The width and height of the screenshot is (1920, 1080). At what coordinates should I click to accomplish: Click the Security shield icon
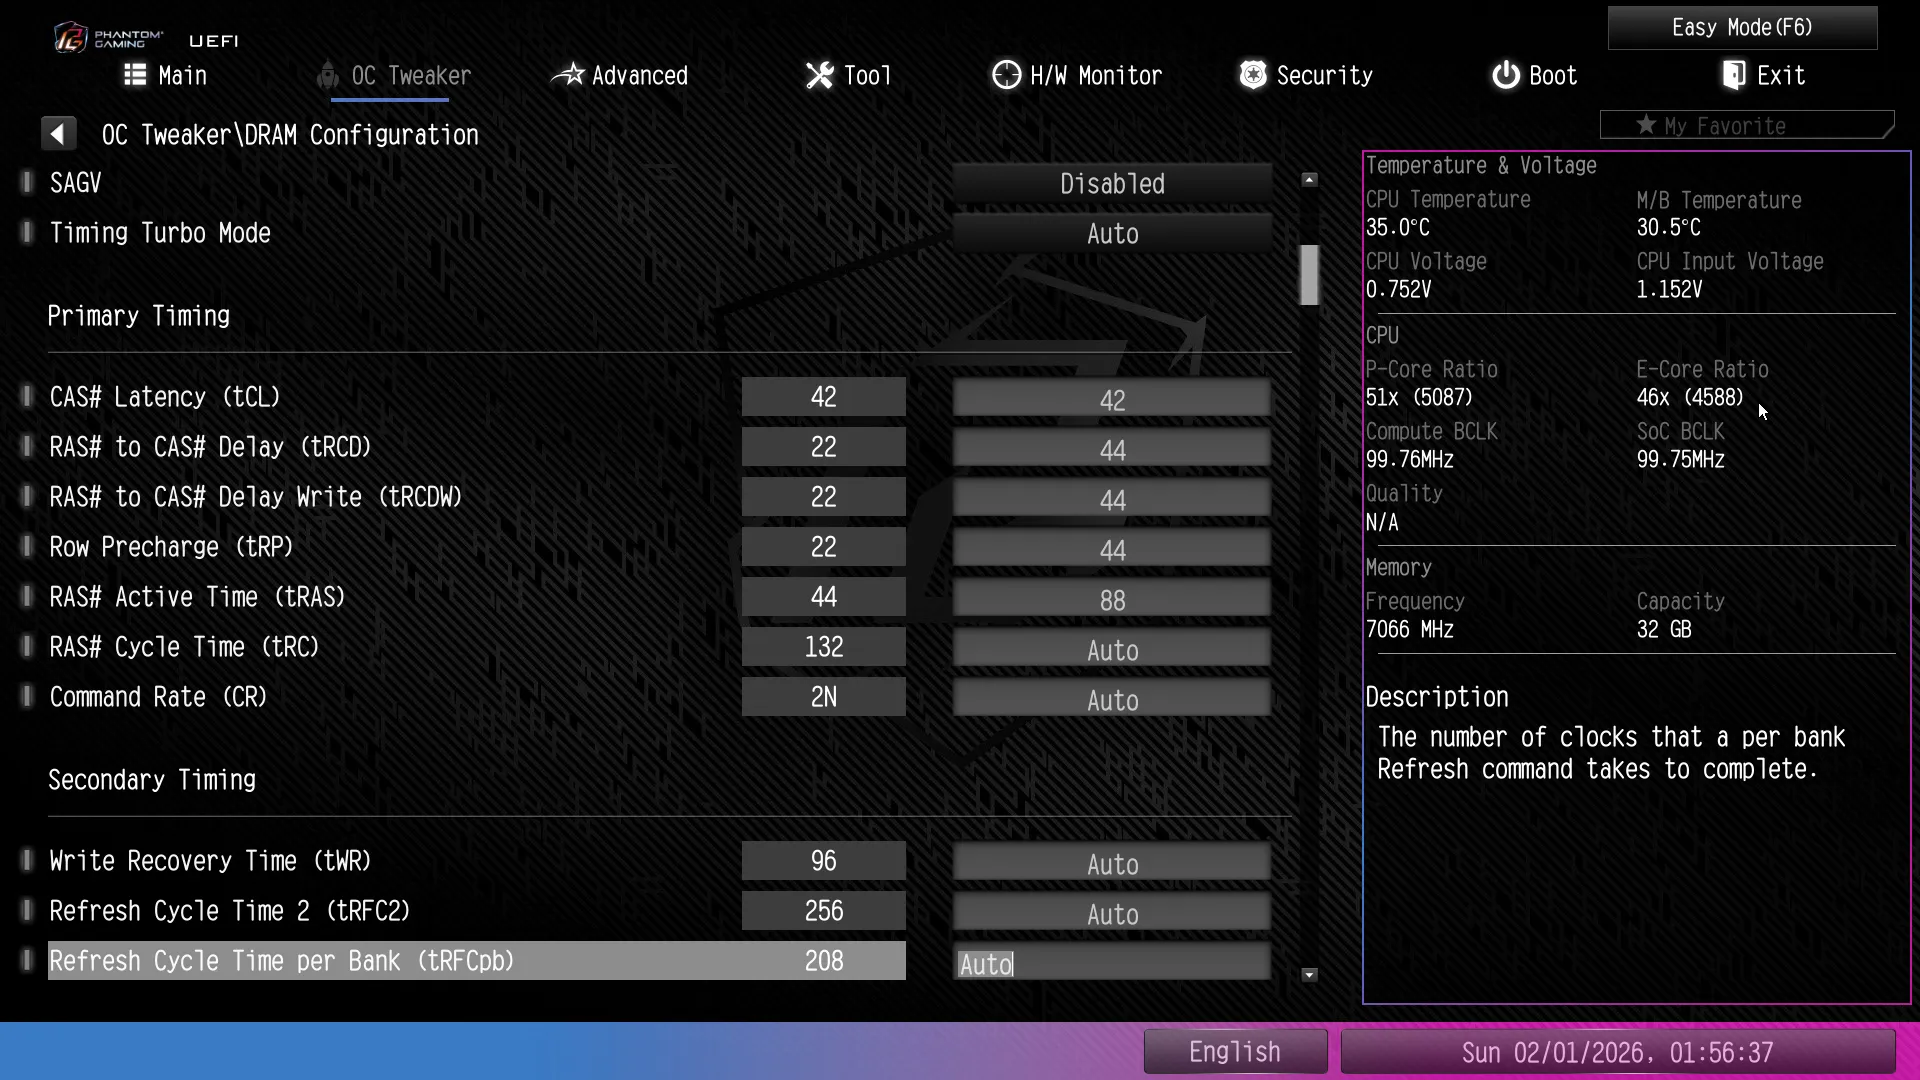coord(1252,75)
